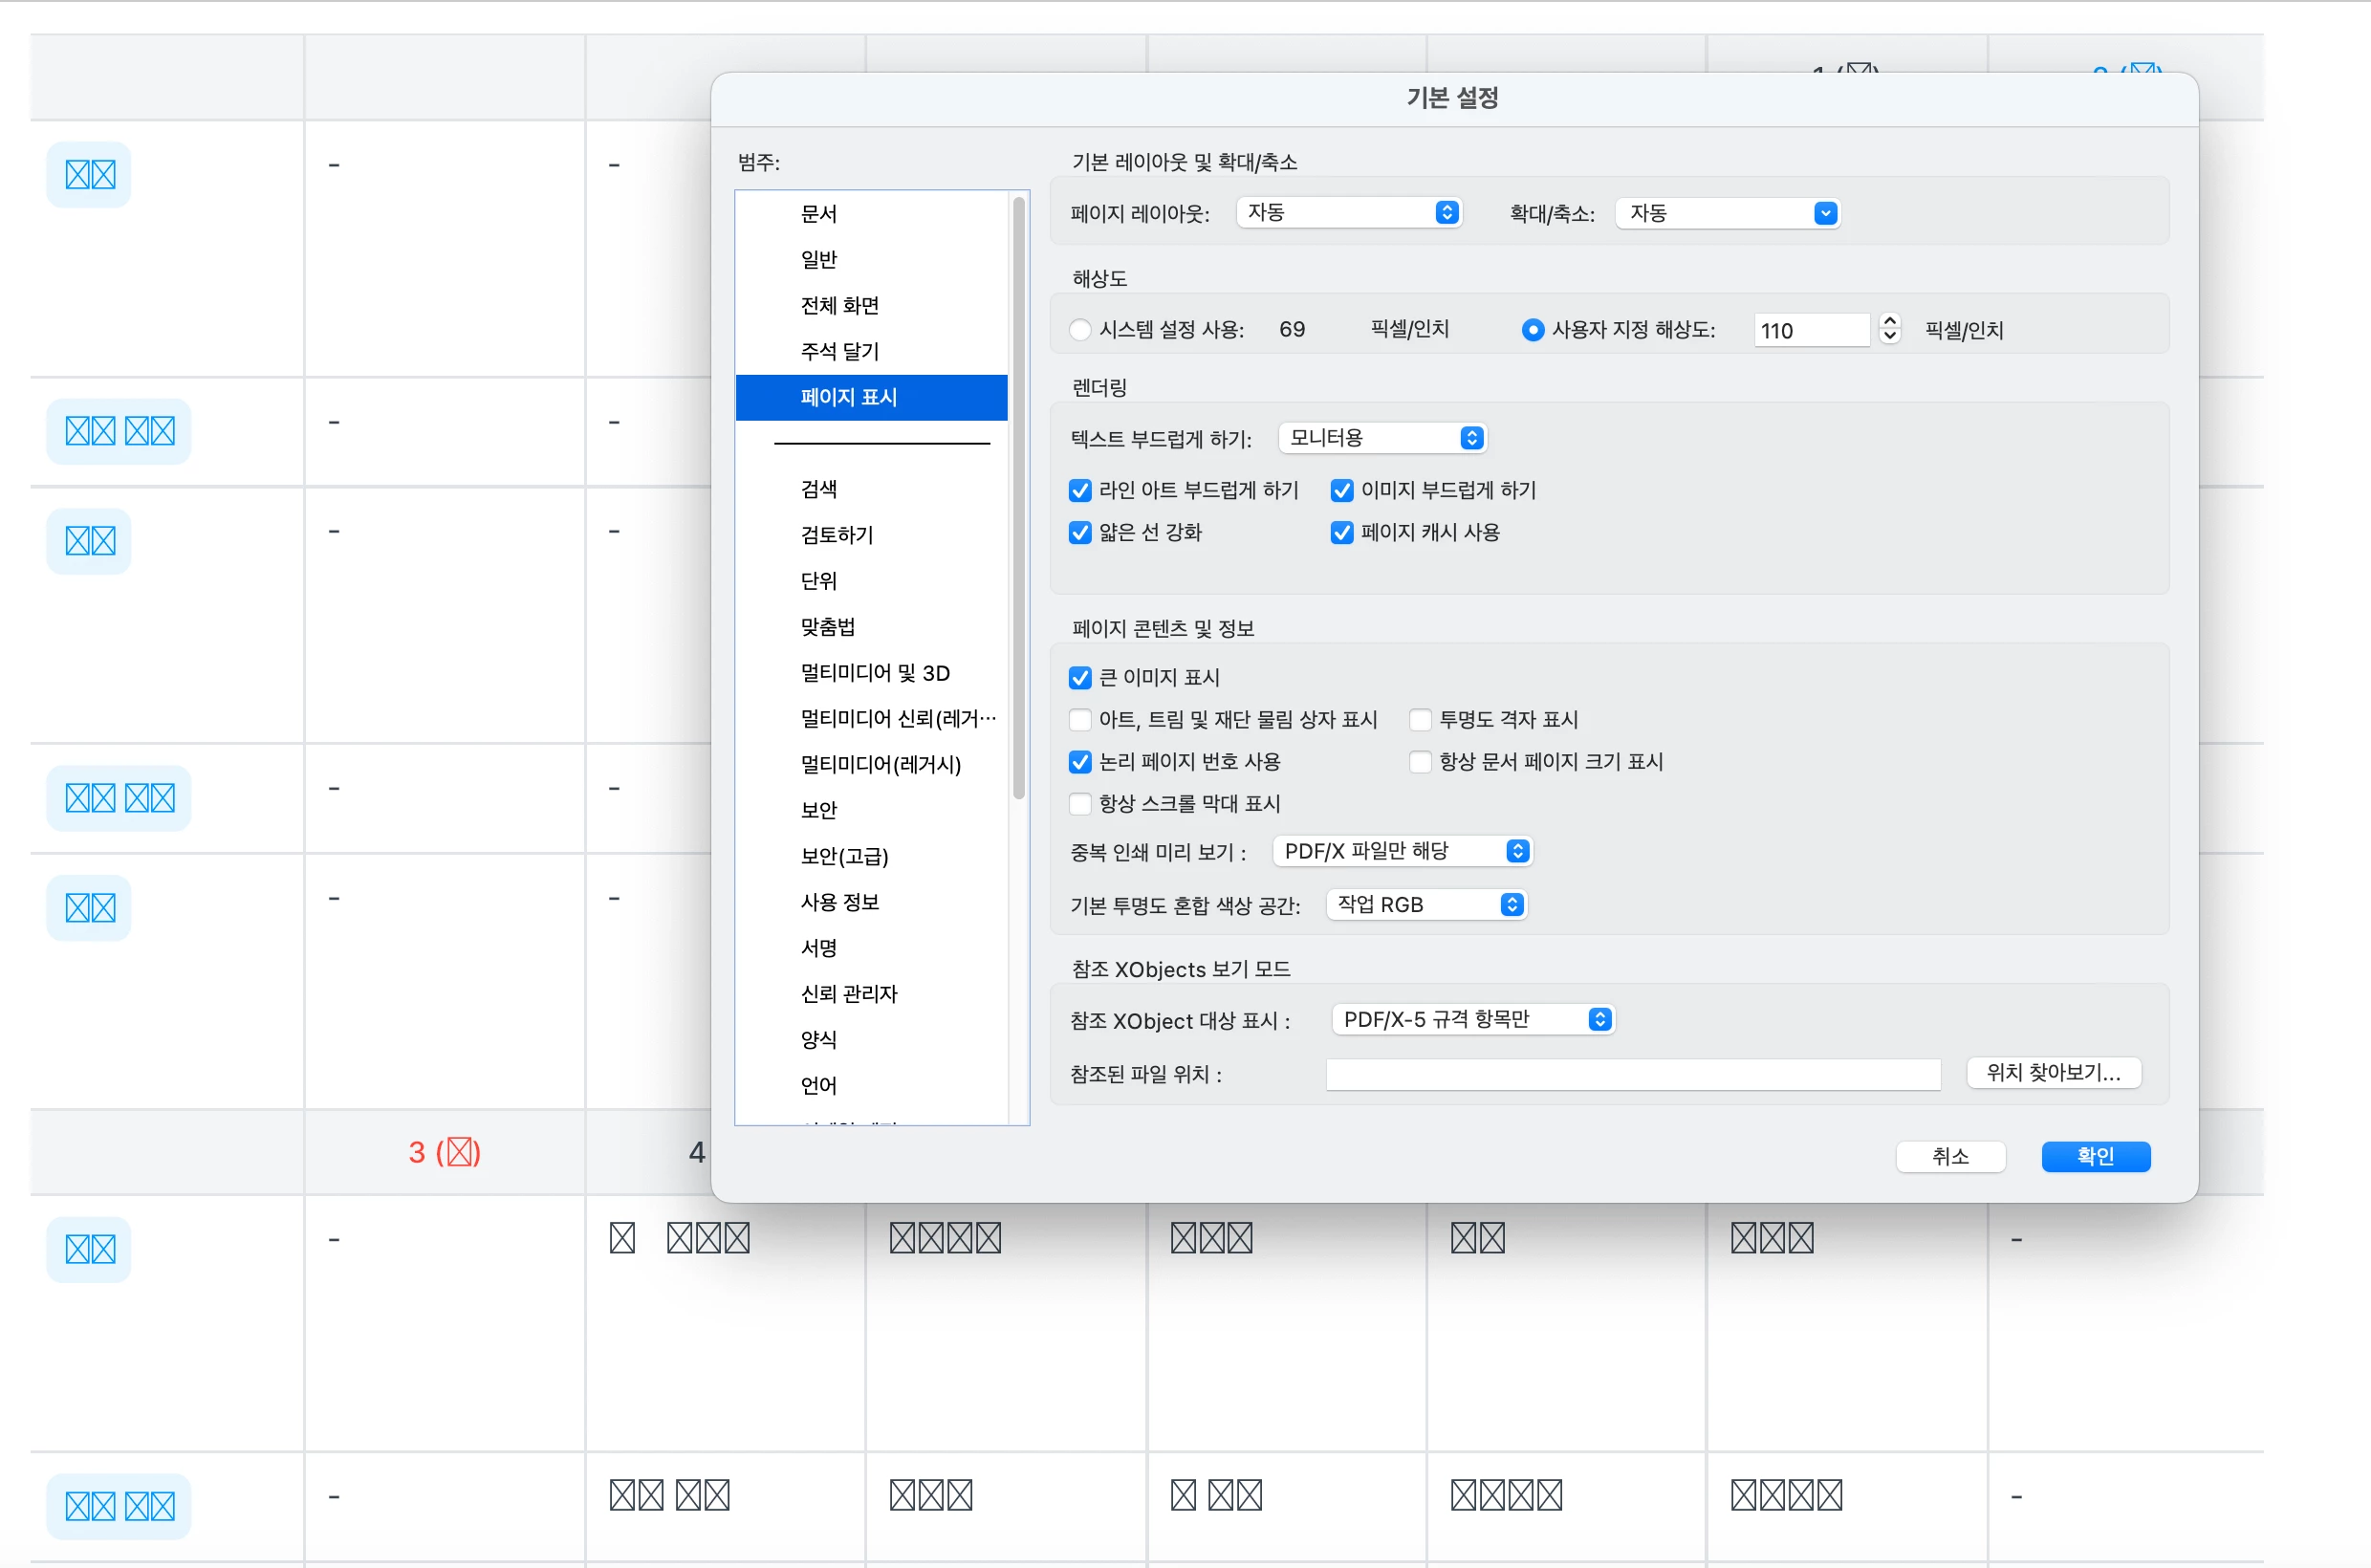Open the 문서 category

818,213
